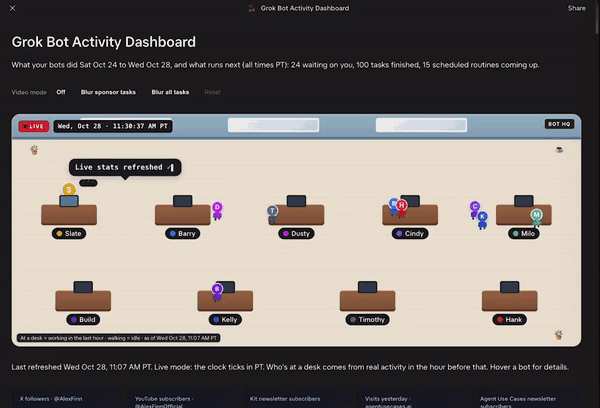Open the YouTube subscribers card
600x408 pixels.
click(x=182, y=399)
